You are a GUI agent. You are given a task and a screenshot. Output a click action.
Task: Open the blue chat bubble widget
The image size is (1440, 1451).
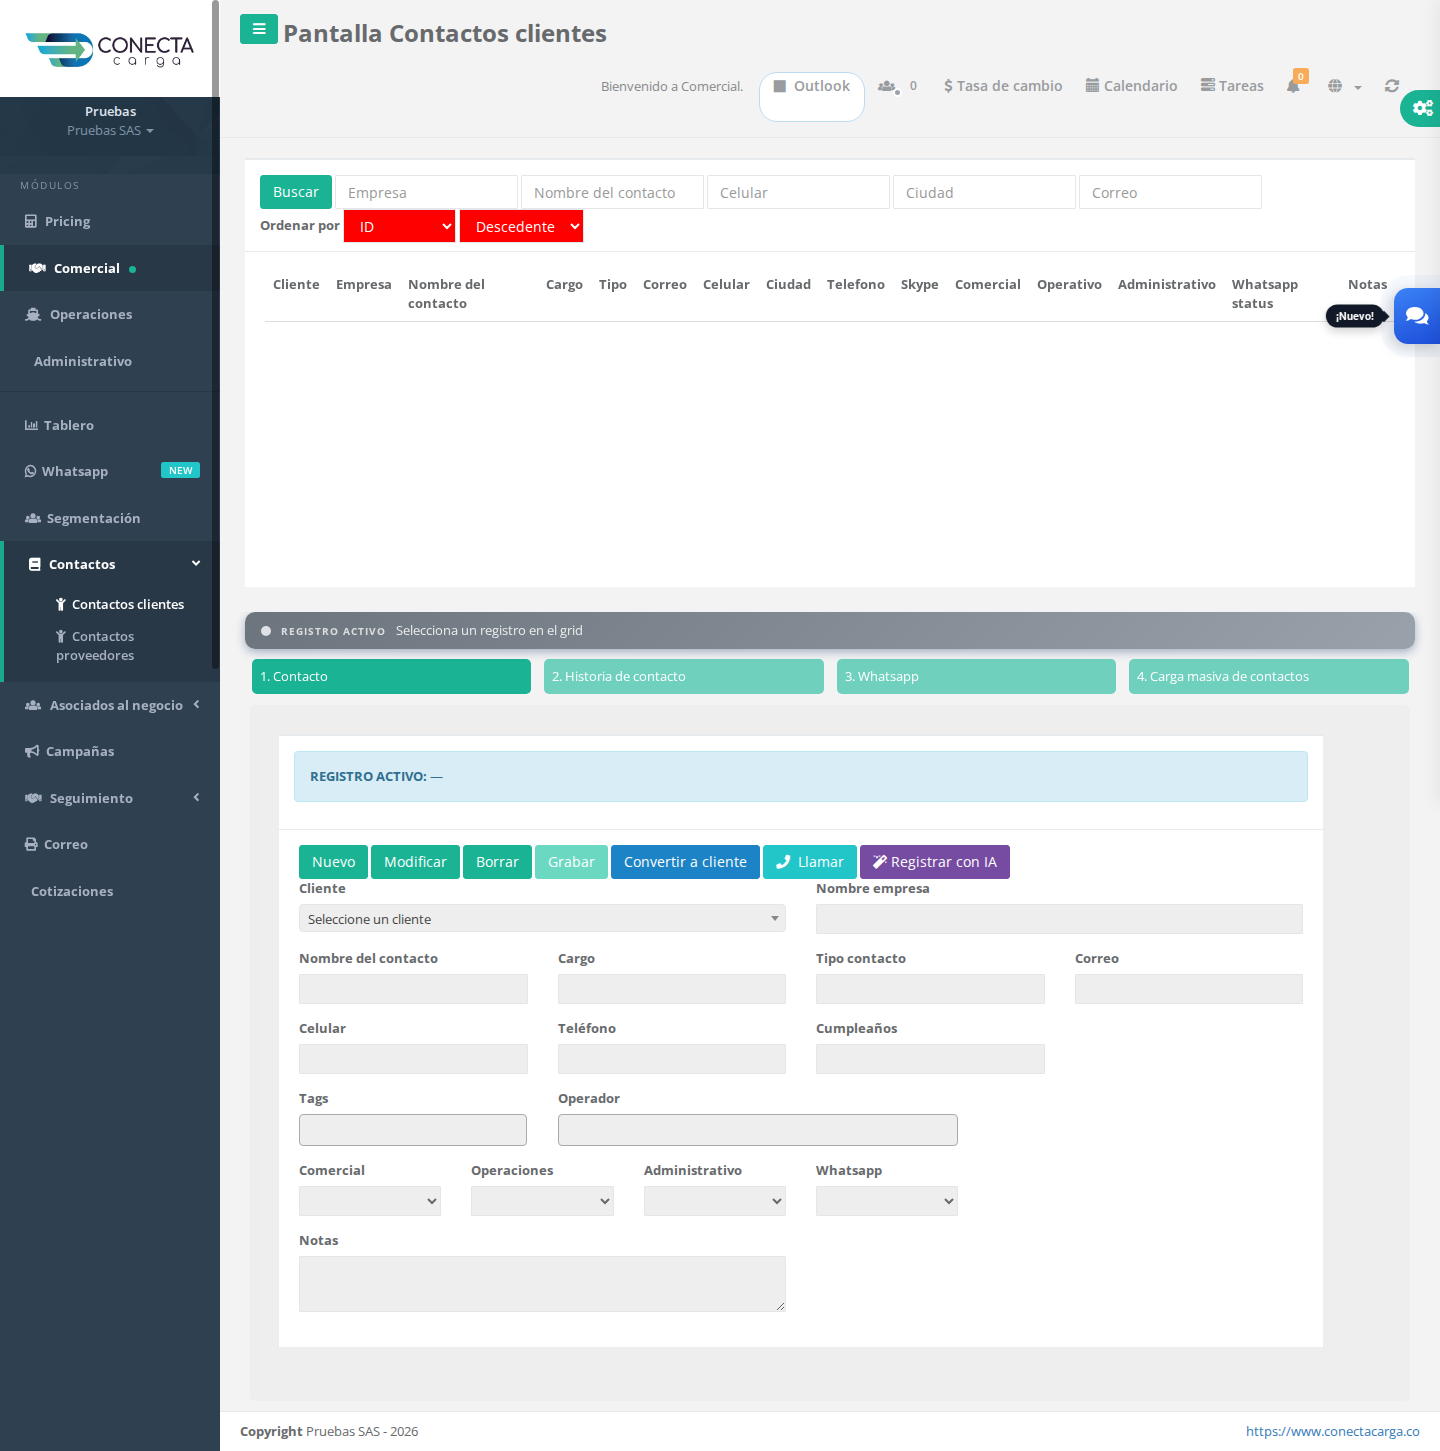[x=1417, y=316]
